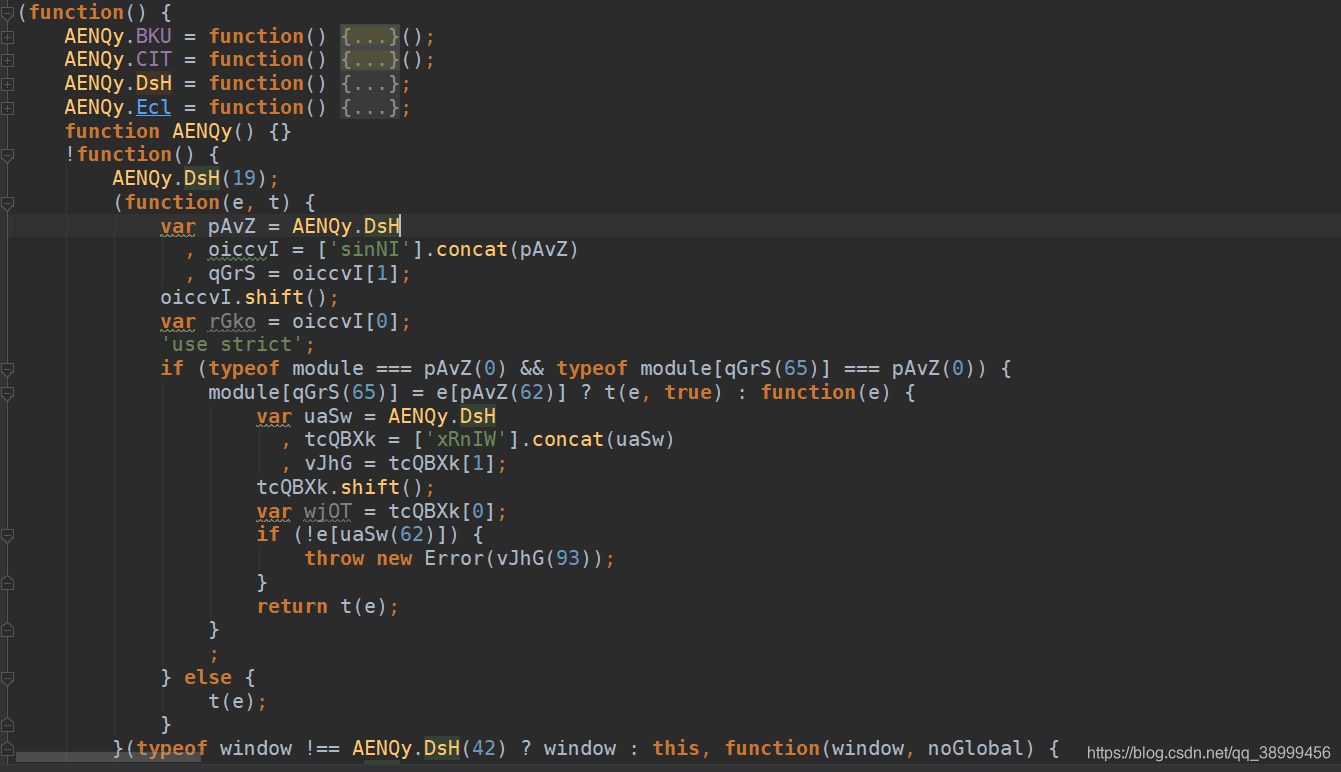Click the function AENQy() {} declaration

coord(178,131)
